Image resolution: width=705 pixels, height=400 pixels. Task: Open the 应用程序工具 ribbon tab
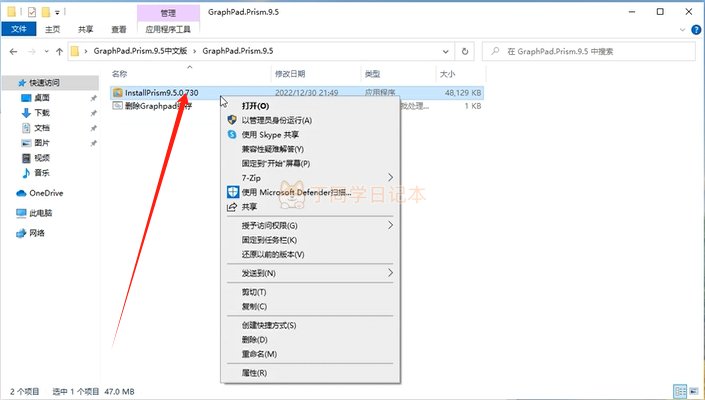click(x=168, y=29)
